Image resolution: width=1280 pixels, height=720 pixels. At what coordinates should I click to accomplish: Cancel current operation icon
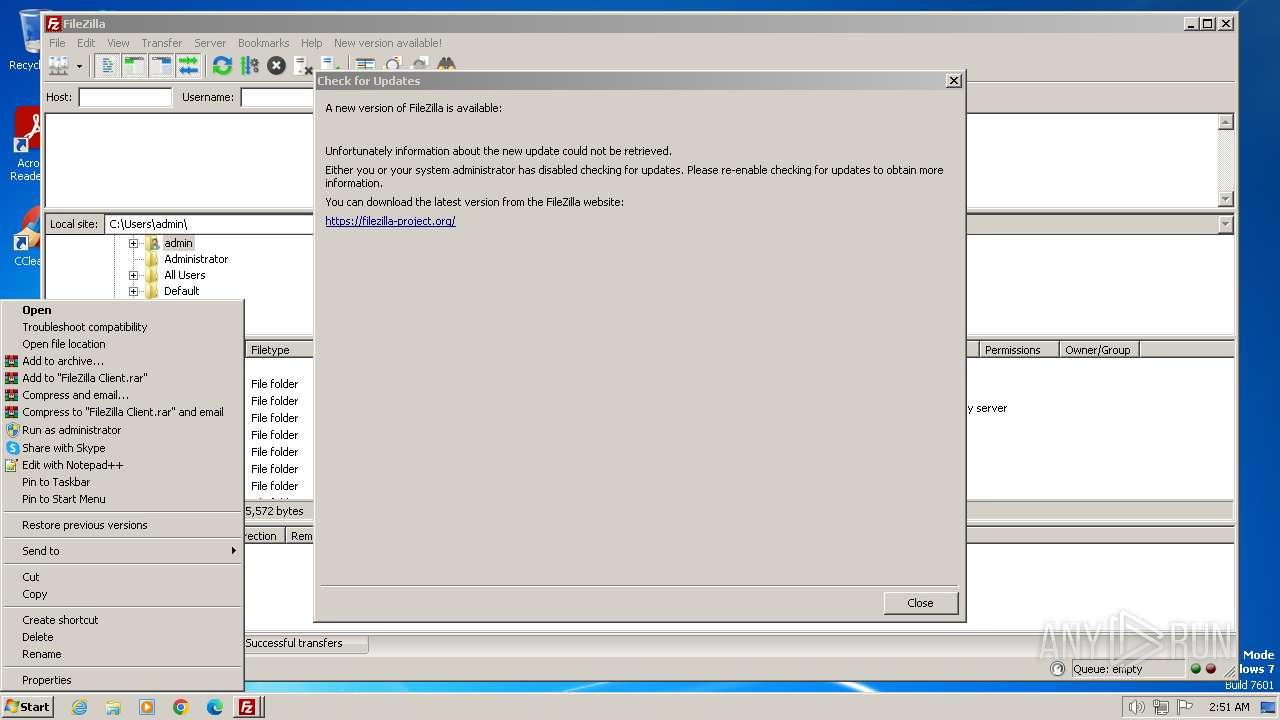click(276, 66)
